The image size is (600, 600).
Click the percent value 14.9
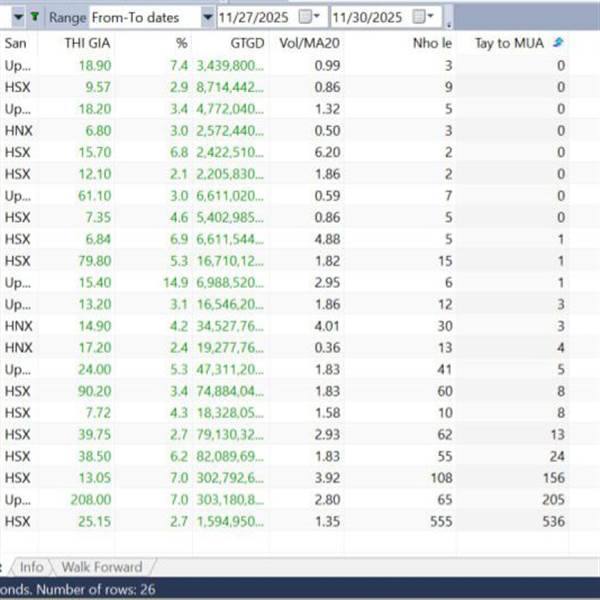(176, 283)
